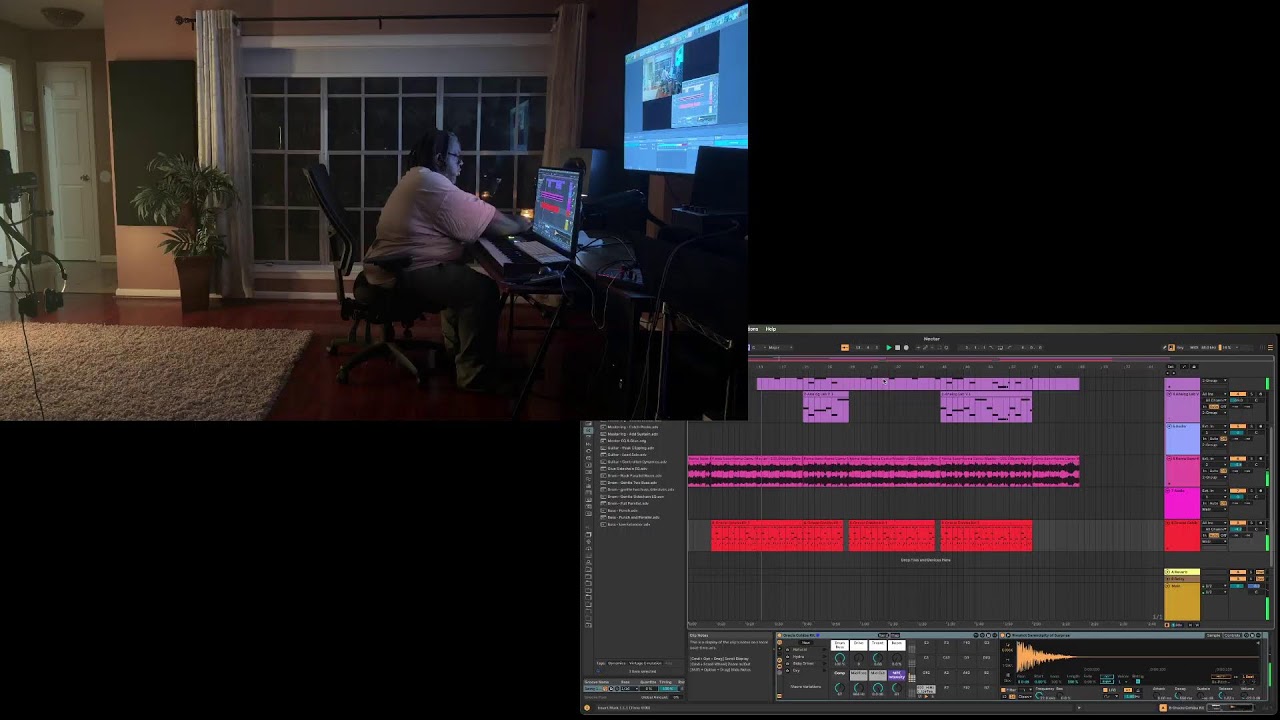1280x720 pixels.
Task: Click the Stop button in the transport
Action: [897, 347]
